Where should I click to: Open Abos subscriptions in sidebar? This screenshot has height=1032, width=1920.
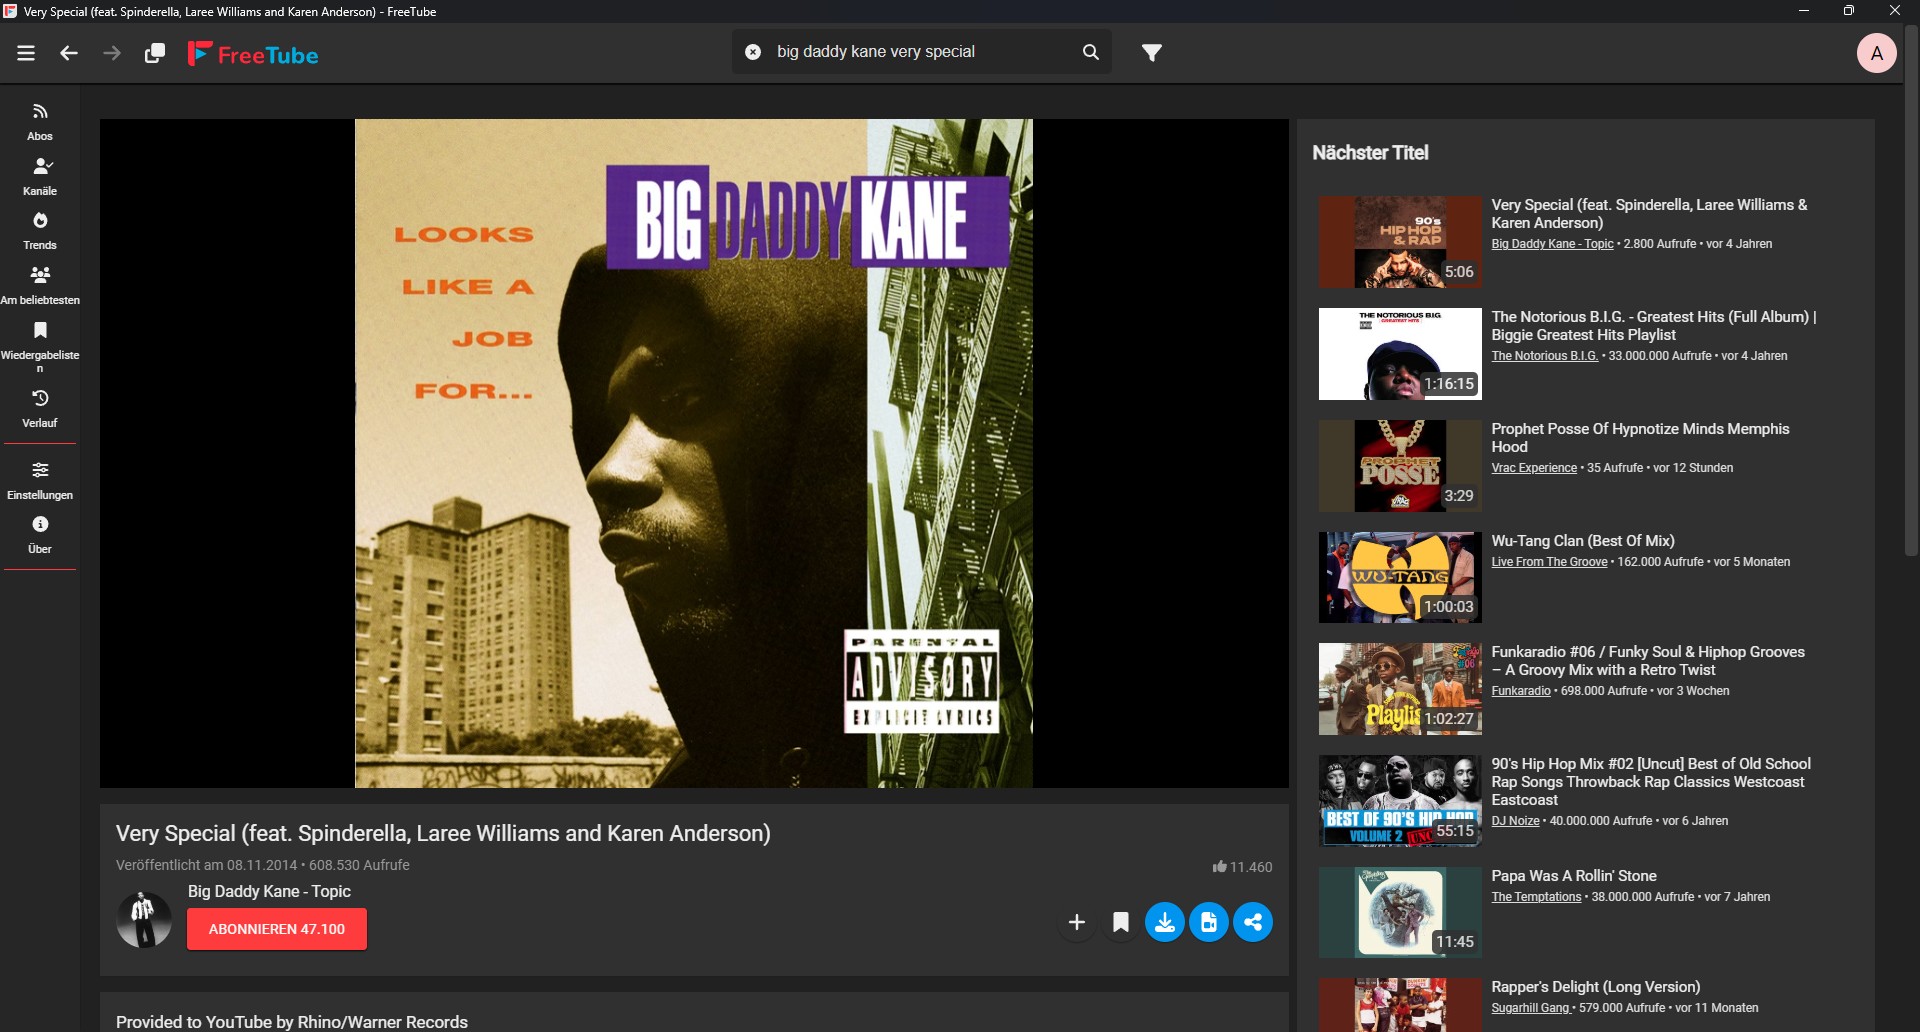[x=40, y=121]
